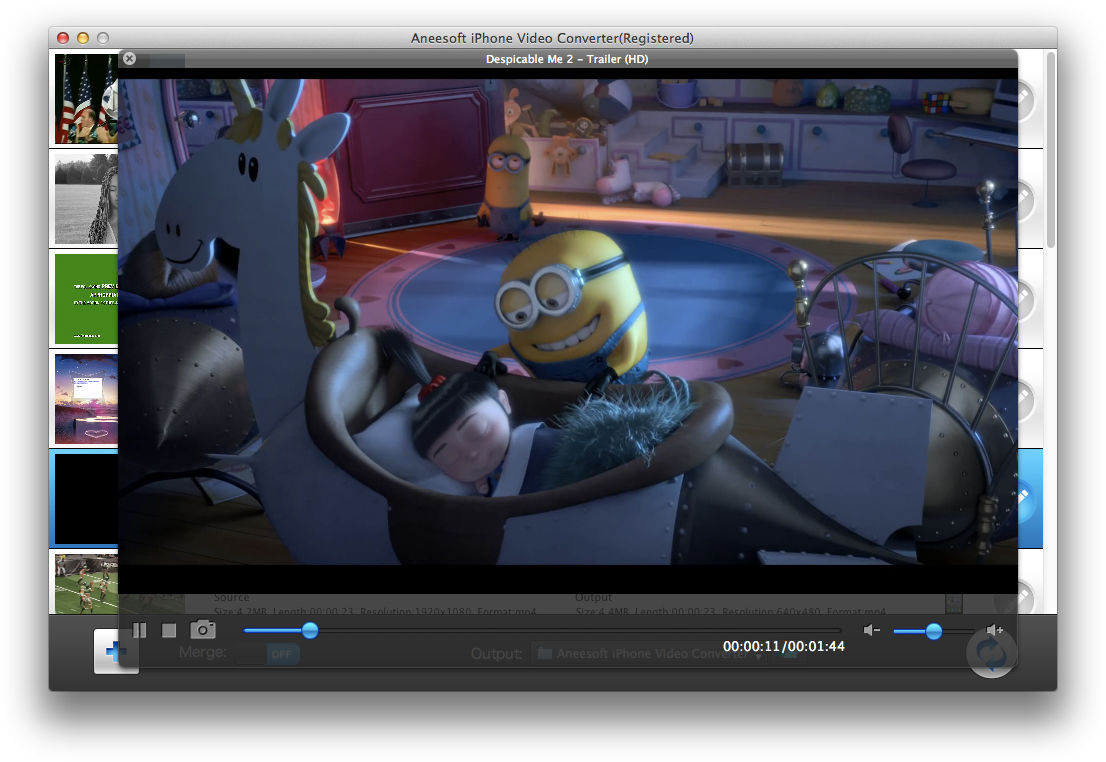The image size is (1106, 762).
Task: Click the edit pencil on the first video row
Action: (1024, 99)
